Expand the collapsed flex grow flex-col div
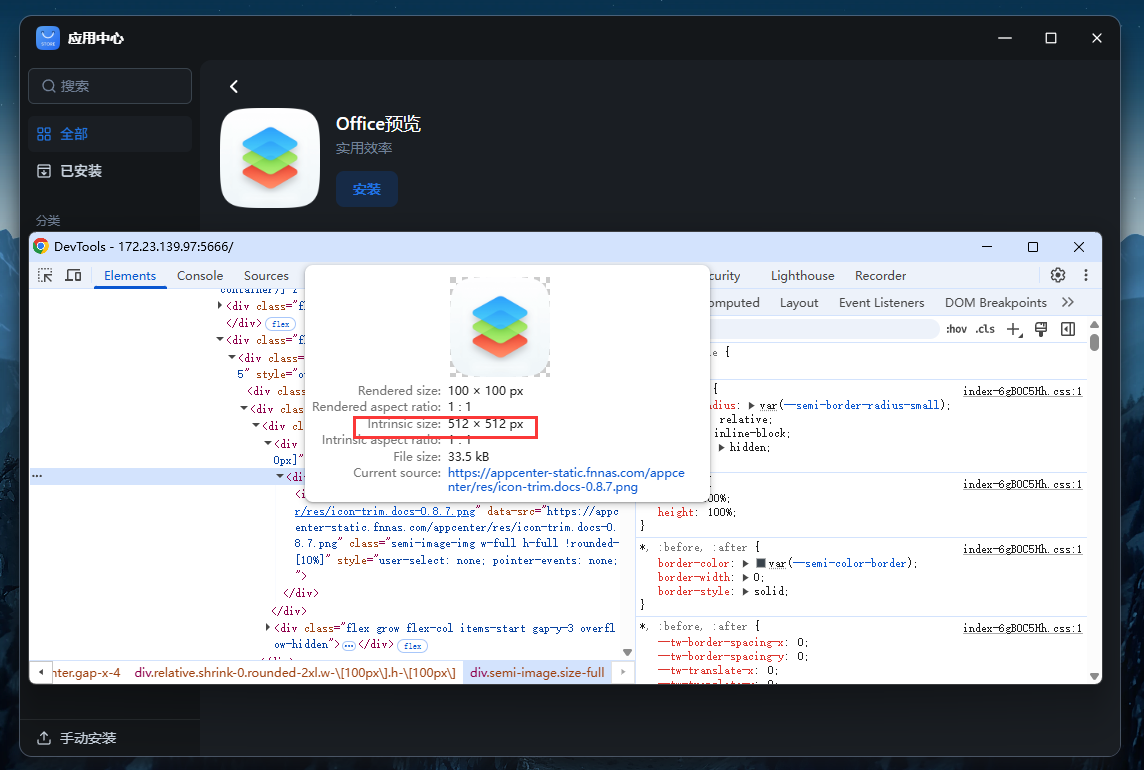 (268, 627)
